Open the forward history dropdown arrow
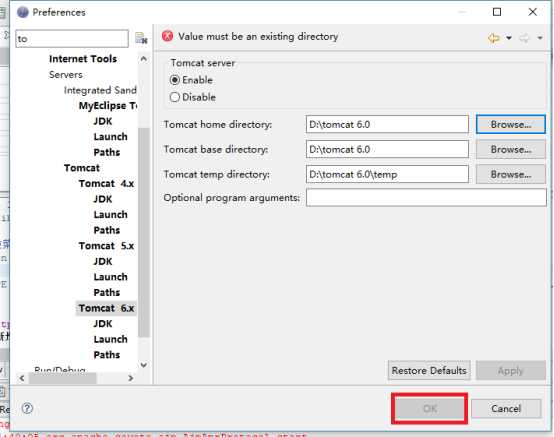Screen dimensions: 554x437 tap(540, 37)
